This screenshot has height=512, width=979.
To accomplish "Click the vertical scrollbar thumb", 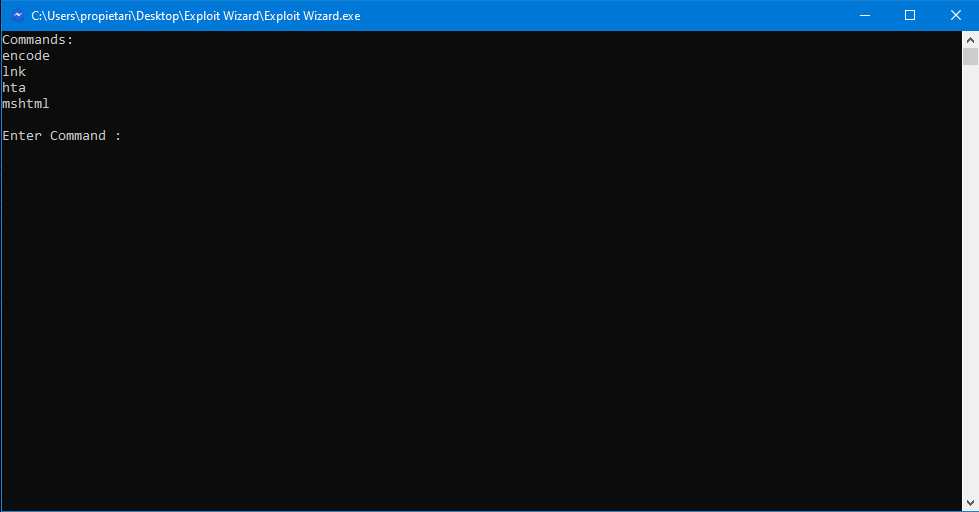I will (970, 56).
